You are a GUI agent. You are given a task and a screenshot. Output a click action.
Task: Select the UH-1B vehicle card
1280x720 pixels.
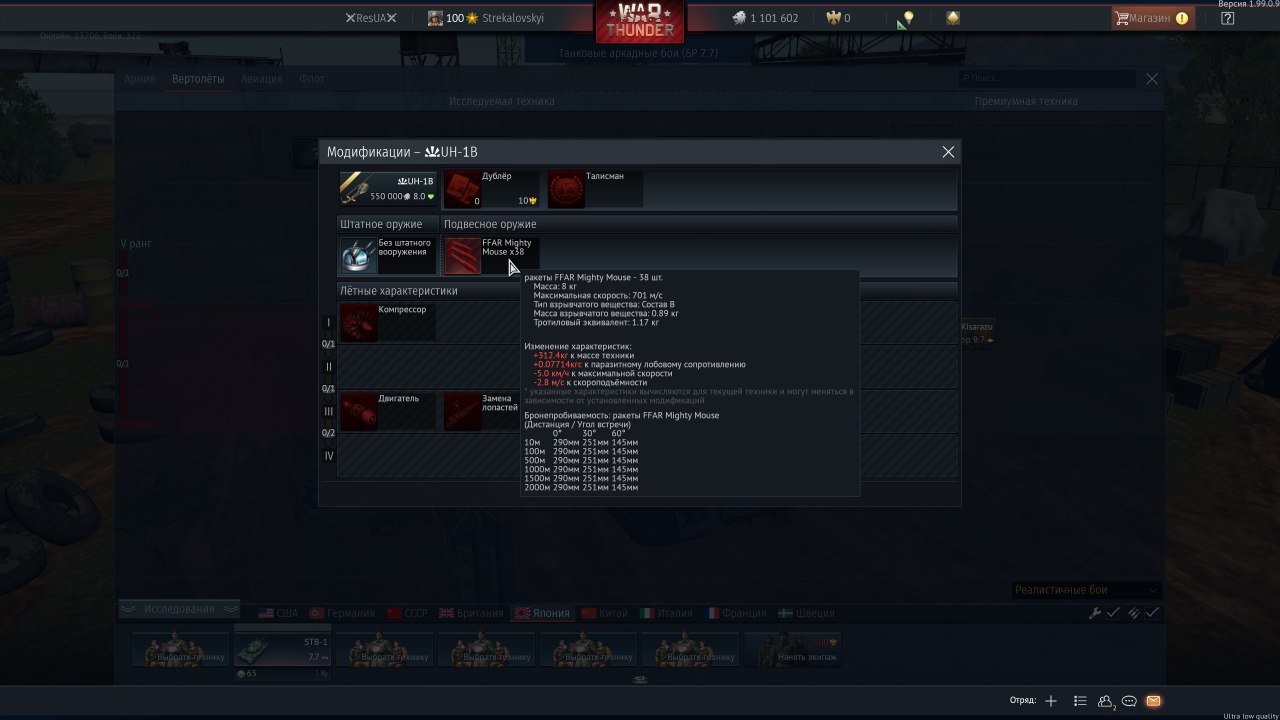click(388, 188)
